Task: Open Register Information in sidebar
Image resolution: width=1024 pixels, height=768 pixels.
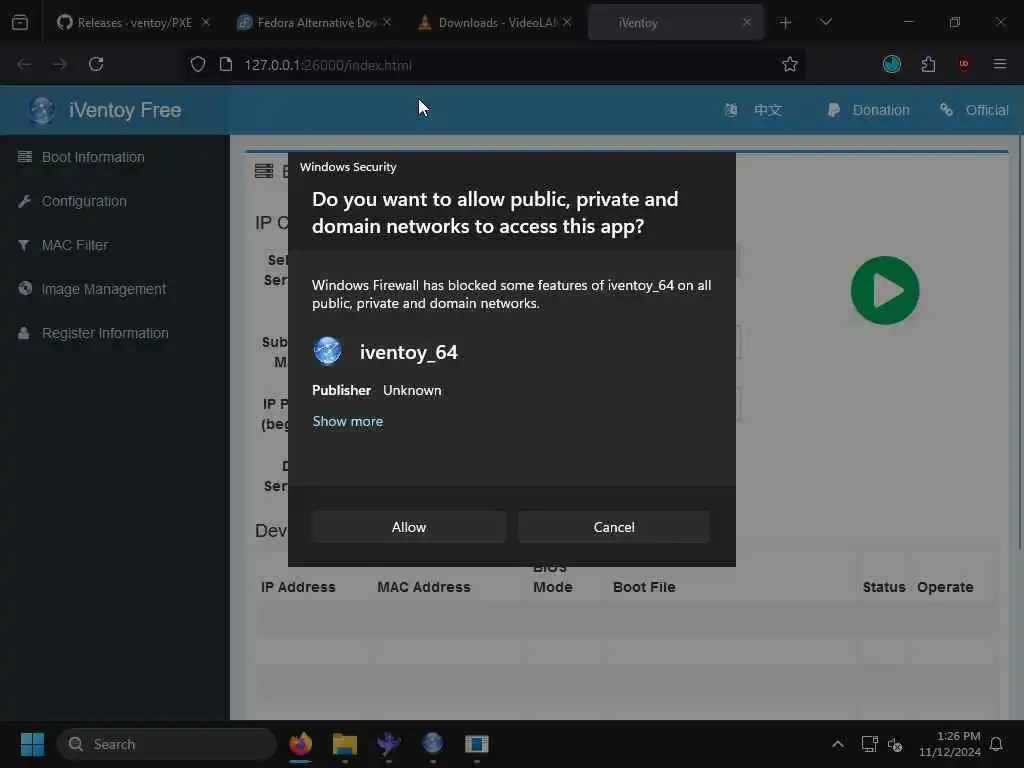Action: (x=105, y=333)
